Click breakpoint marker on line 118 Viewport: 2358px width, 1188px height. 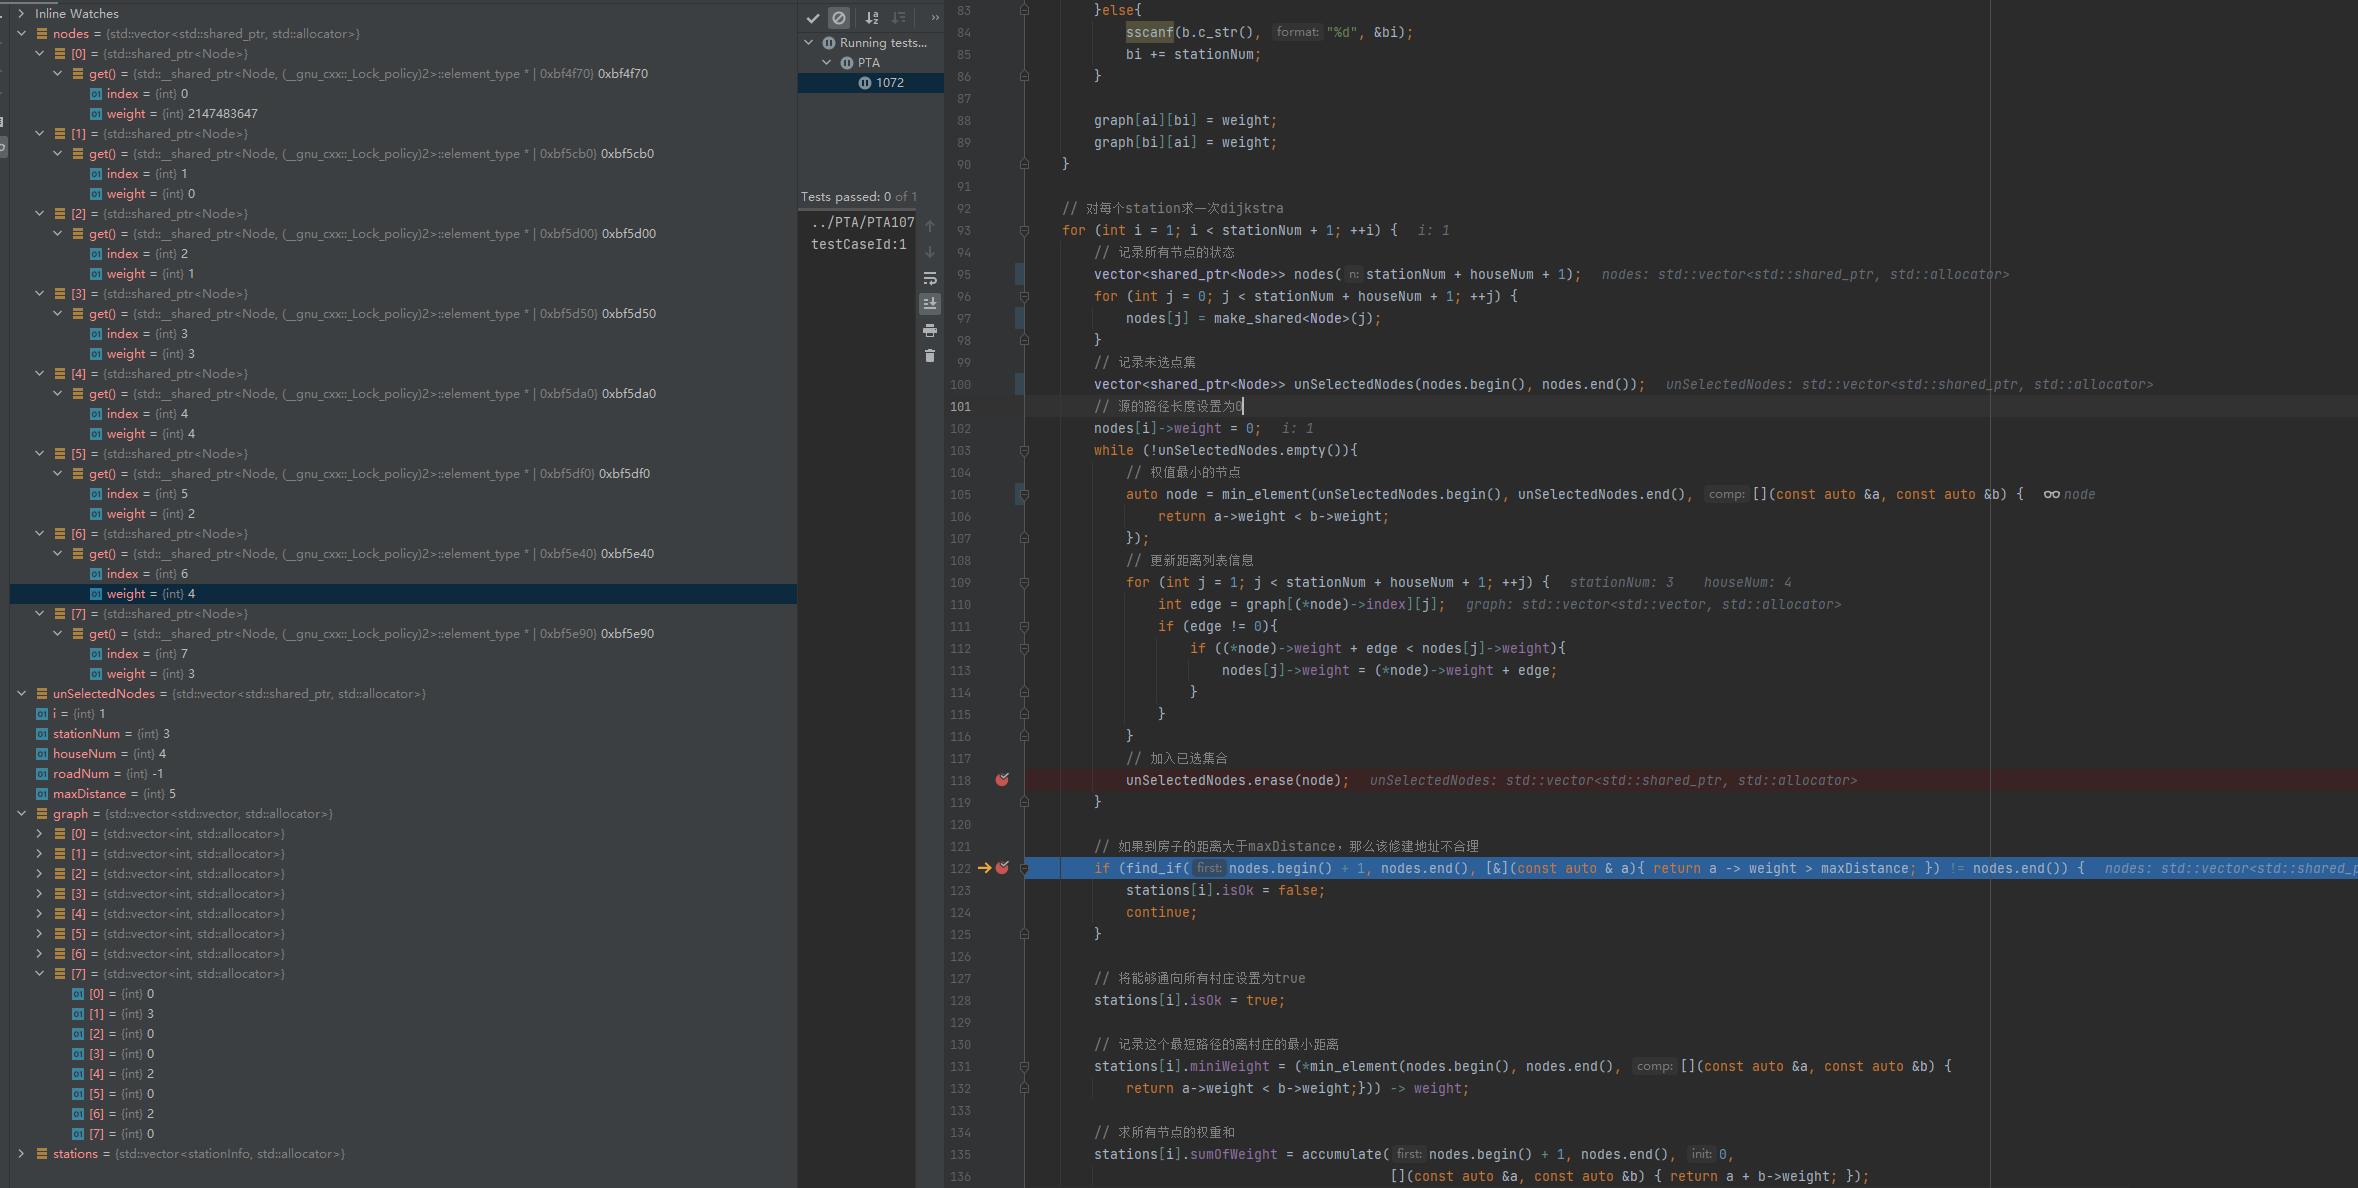[1002, 780]
